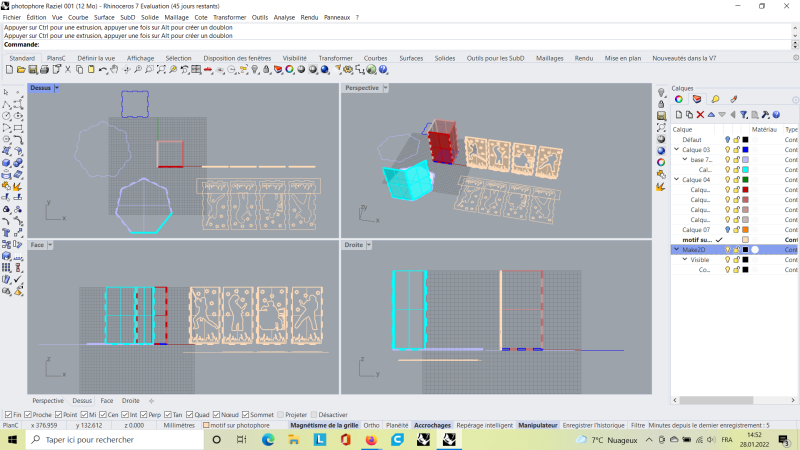Open the Dessus viewport dropdown arrow
Viewport: 800px width, 450px height.
57,88
